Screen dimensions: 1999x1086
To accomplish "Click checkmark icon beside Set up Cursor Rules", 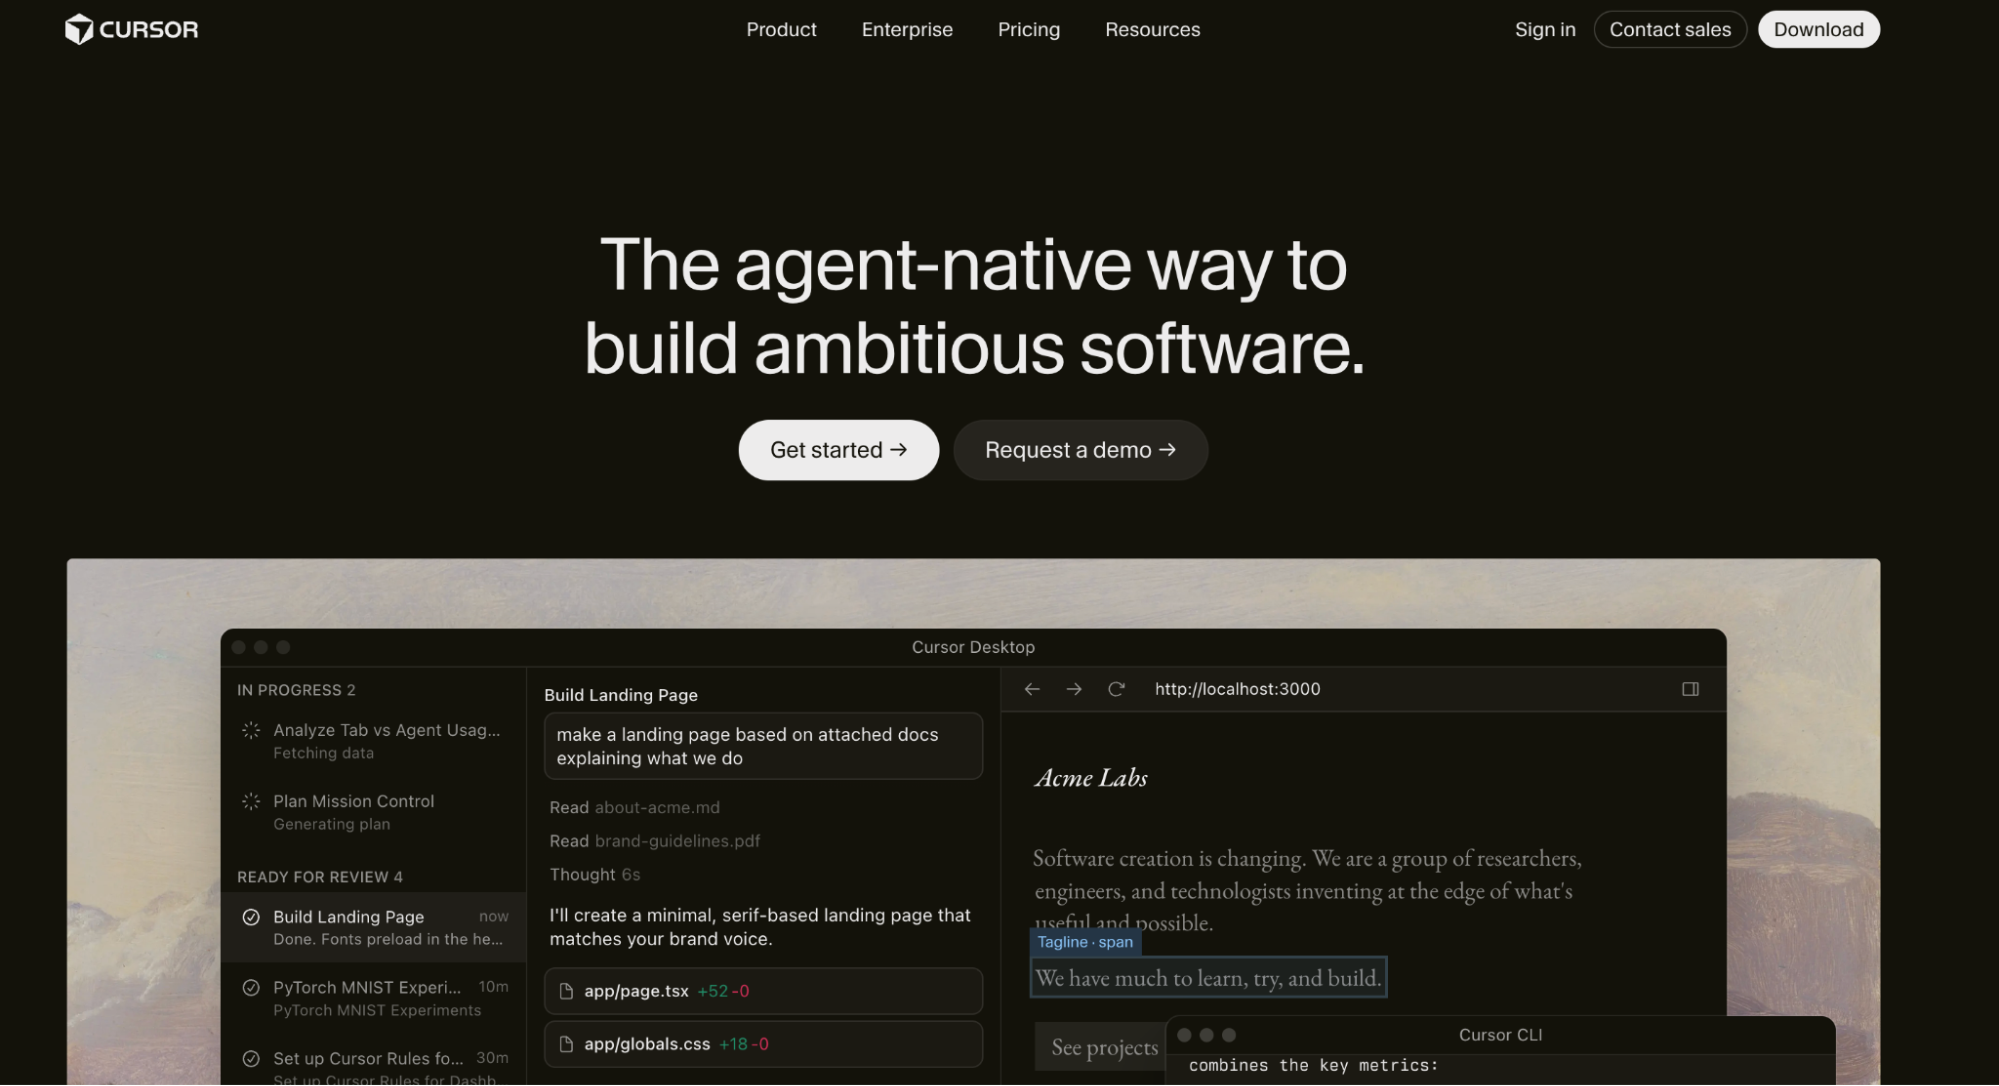I will point(251,1059).
